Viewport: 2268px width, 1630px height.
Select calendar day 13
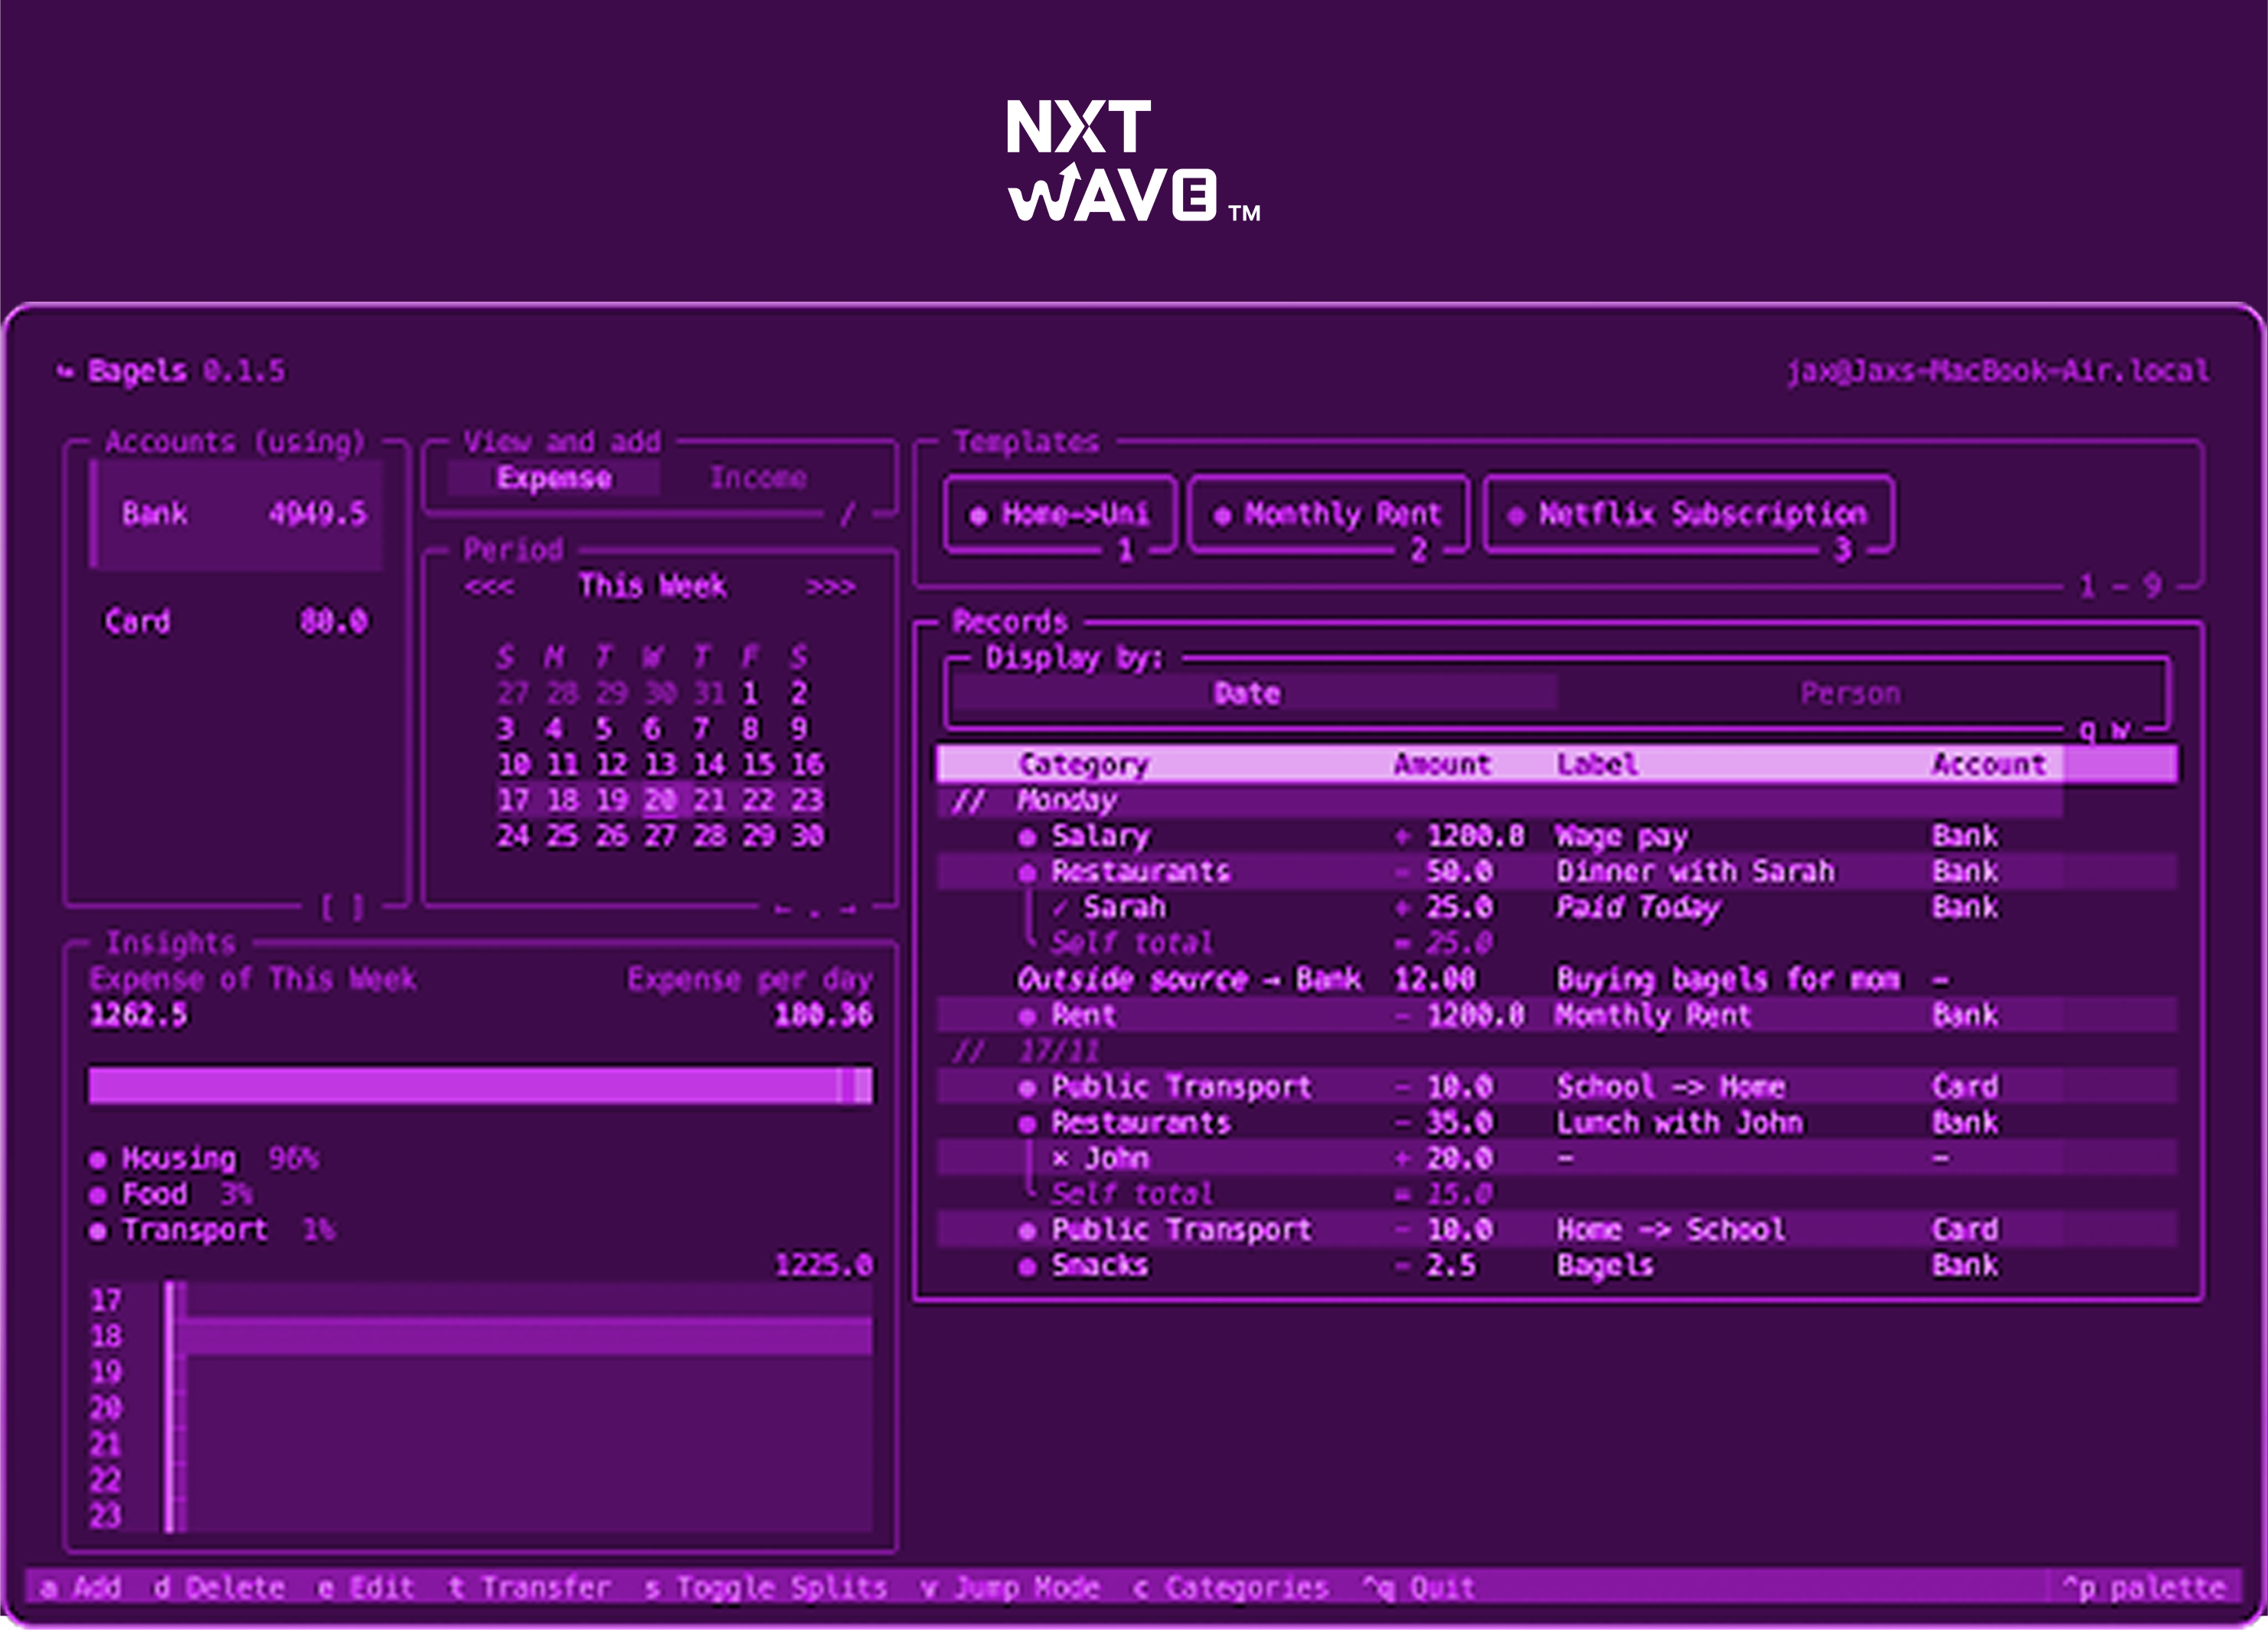point(660,765)
